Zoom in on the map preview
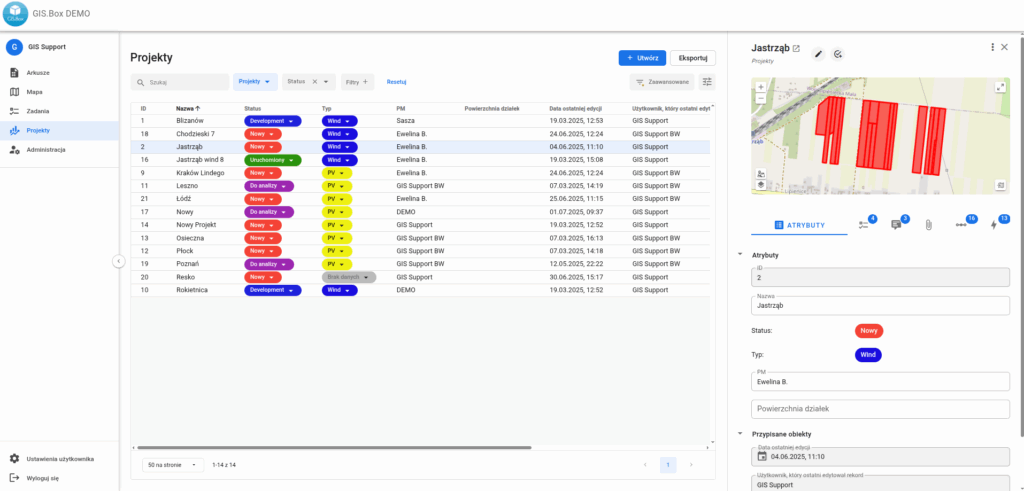The width and height of the screenshot is (1024, 491). point(761,87)
